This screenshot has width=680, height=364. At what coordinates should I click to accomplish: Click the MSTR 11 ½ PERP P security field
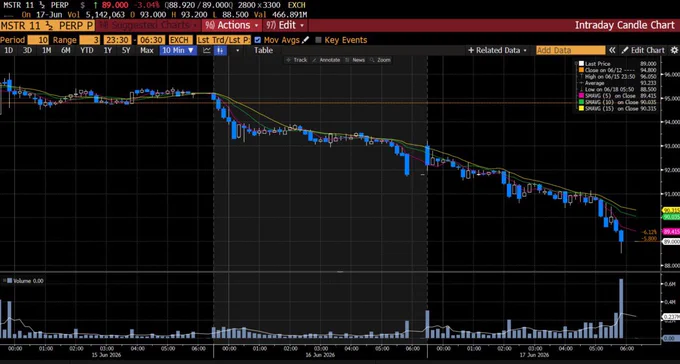(47, 25)
